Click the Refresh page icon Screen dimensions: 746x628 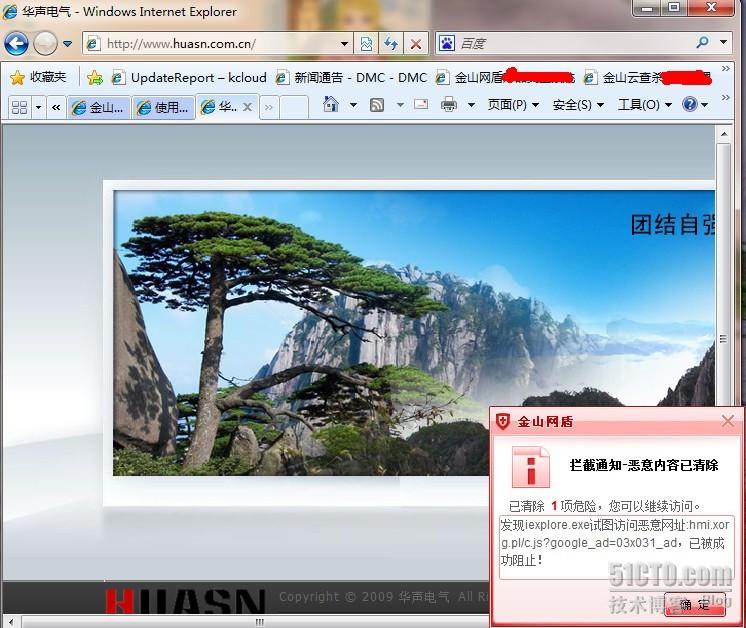tap(391, 44)
